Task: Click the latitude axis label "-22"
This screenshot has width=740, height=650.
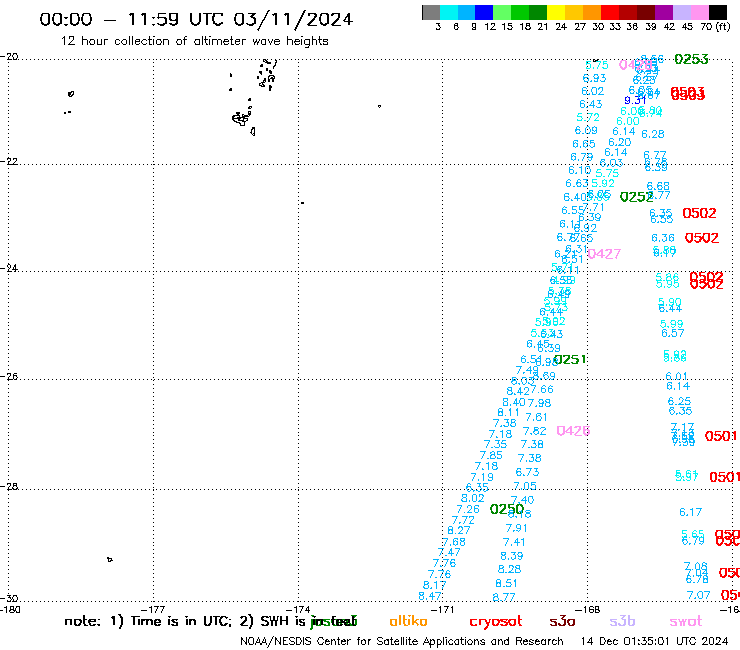Action: 9,161
